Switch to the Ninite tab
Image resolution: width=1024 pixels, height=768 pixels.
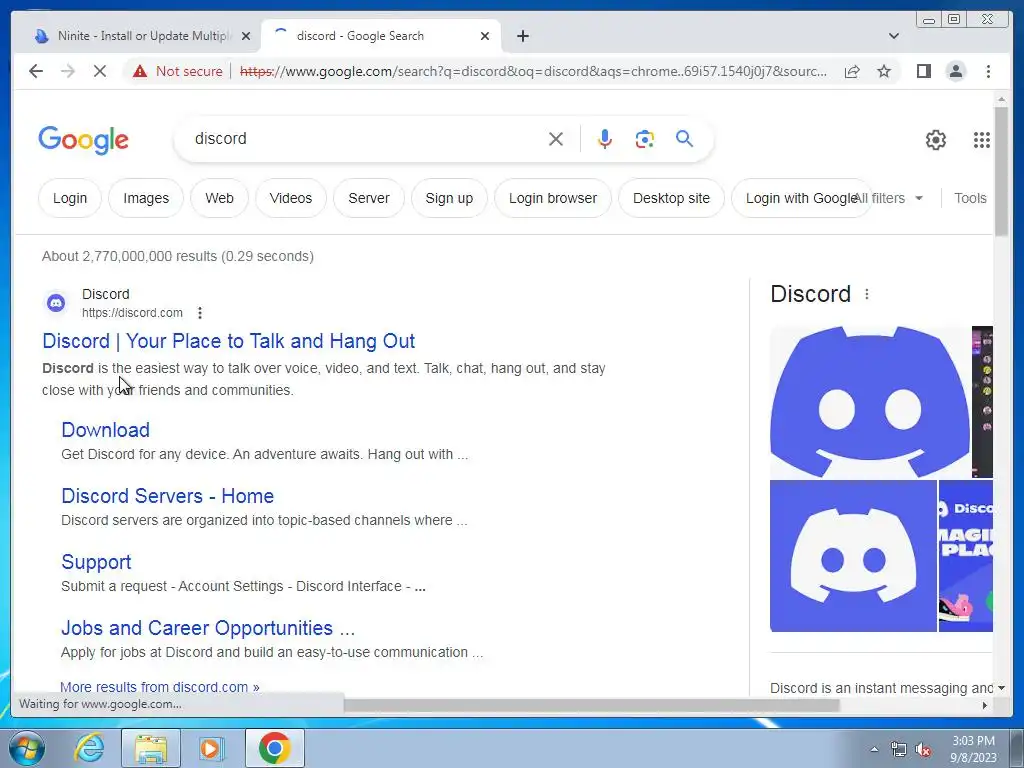142,36
